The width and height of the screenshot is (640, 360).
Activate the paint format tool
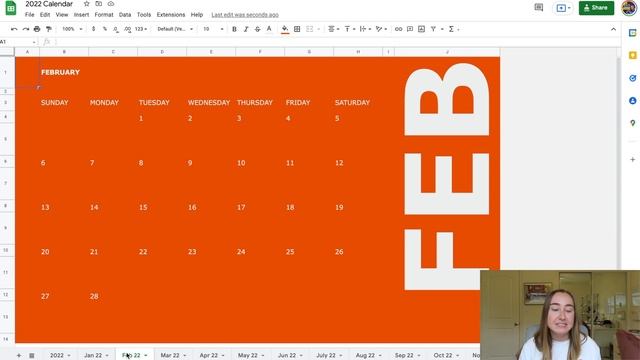(x=49, y=29)
